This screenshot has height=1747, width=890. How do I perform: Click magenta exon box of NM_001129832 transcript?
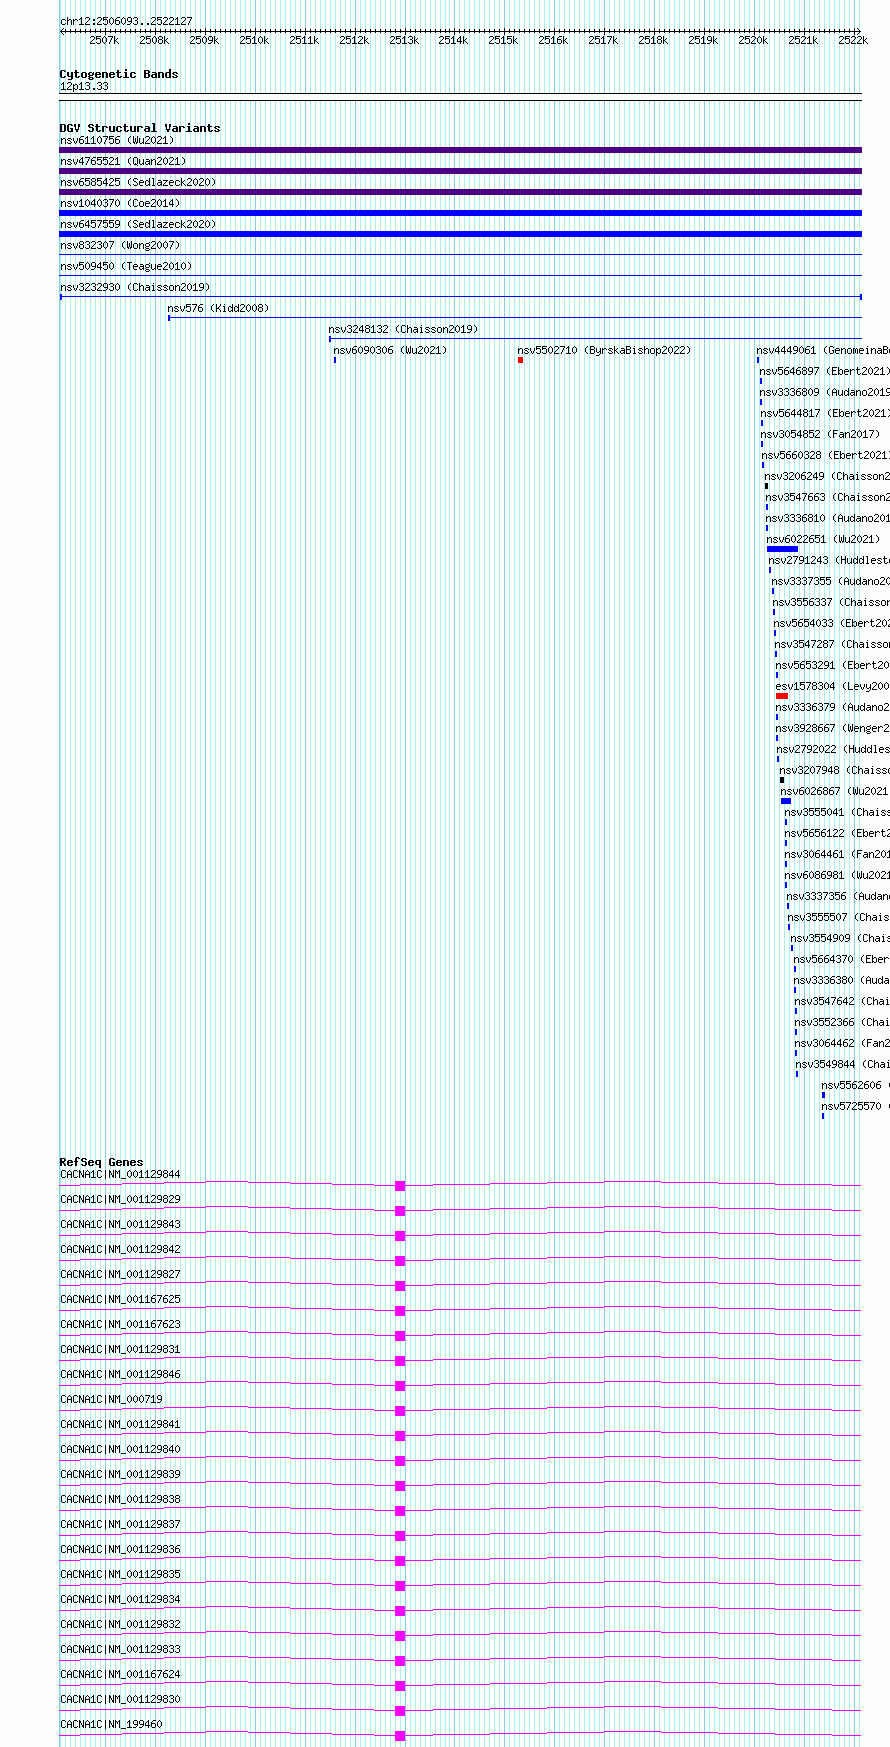(400, 1636)
